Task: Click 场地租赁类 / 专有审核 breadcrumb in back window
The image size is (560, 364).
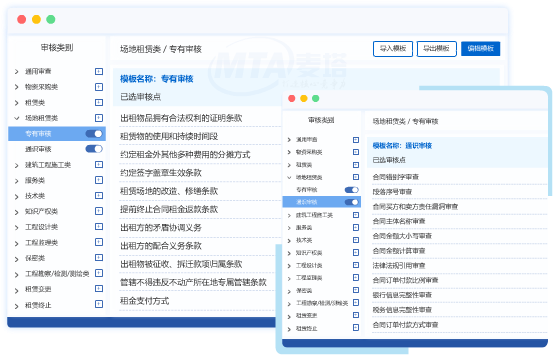Action: click(161, 49)
